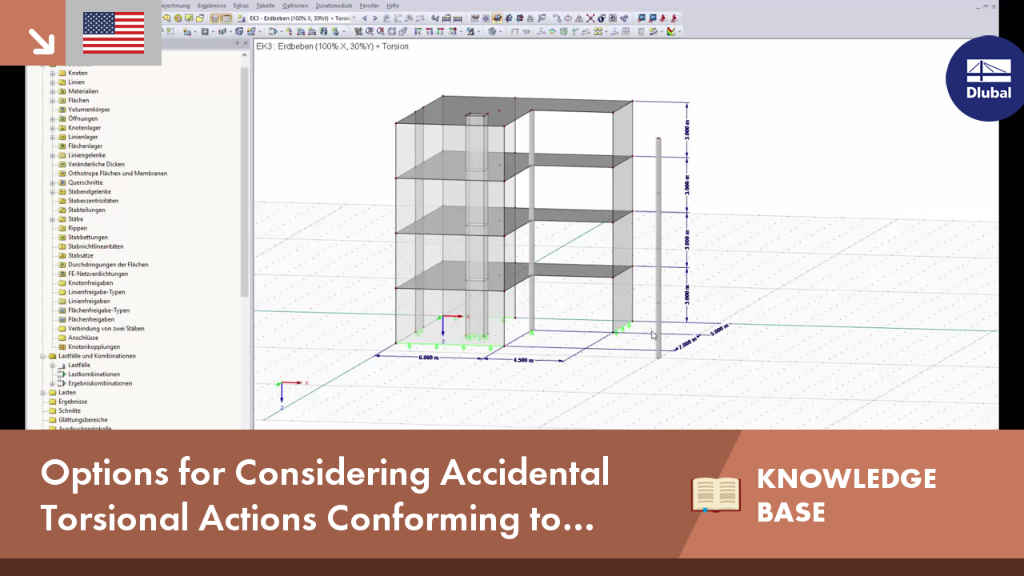Select the Rippen tree item
Viewport: 1024px width, 576px height.
click(x=77, y=229)
